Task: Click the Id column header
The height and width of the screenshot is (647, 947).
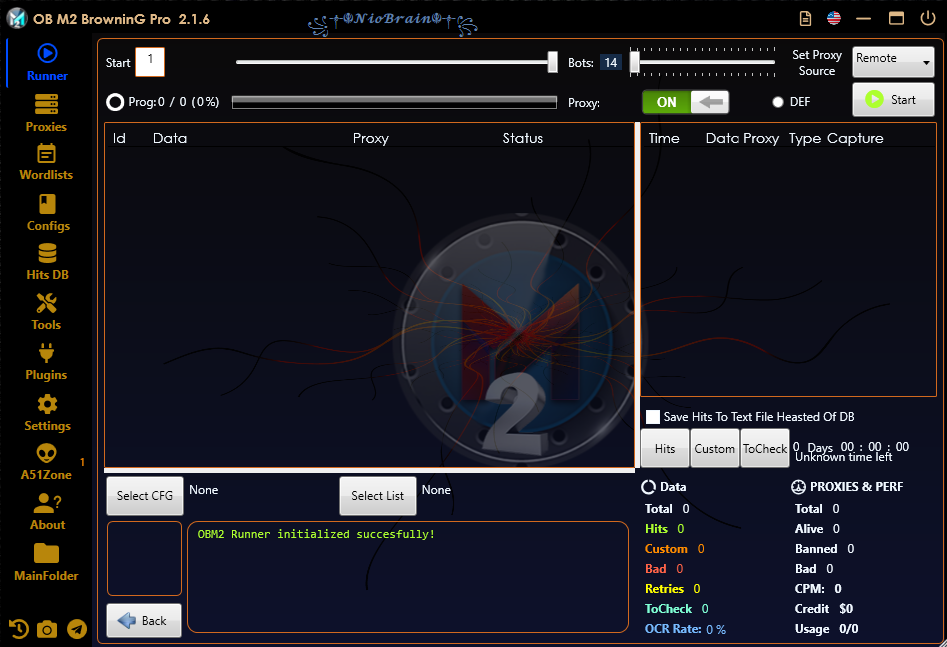Action: point(119,138)
